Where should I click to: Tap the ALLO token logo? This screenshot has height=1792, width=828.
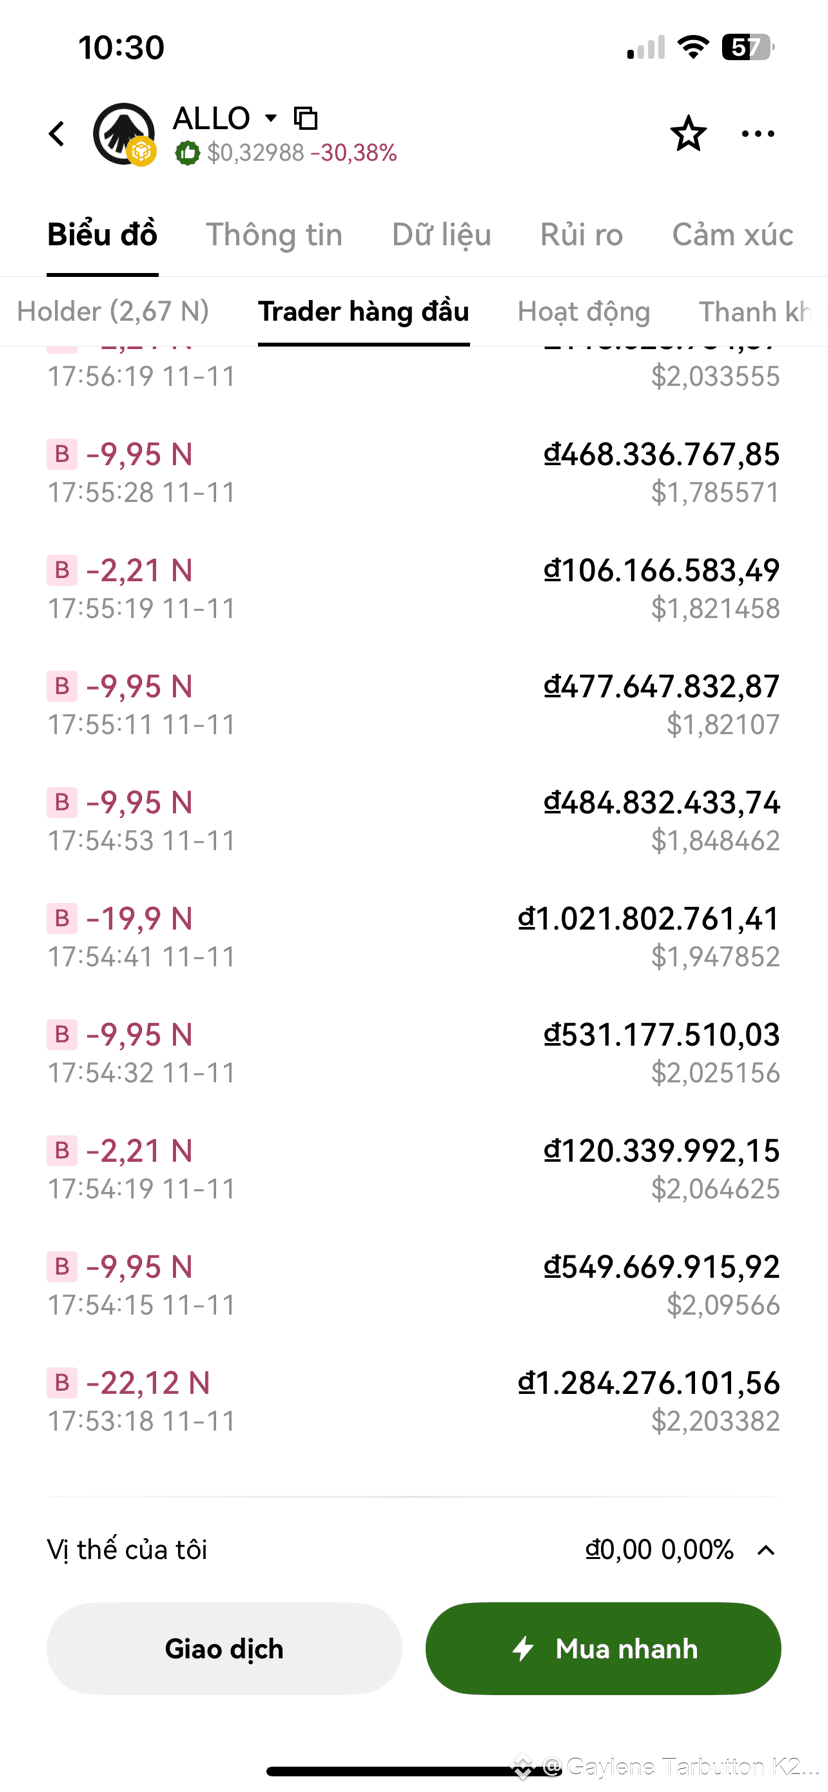(123, 133)
